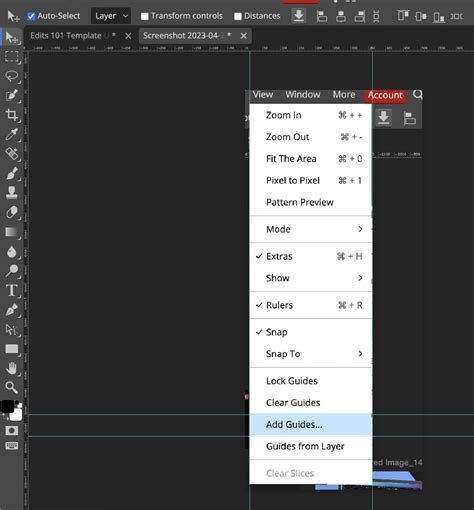This screenshot has height=510, width=474.
Task: Select the Brush tool
Action: pyautogui.click(x=12, y=173)
